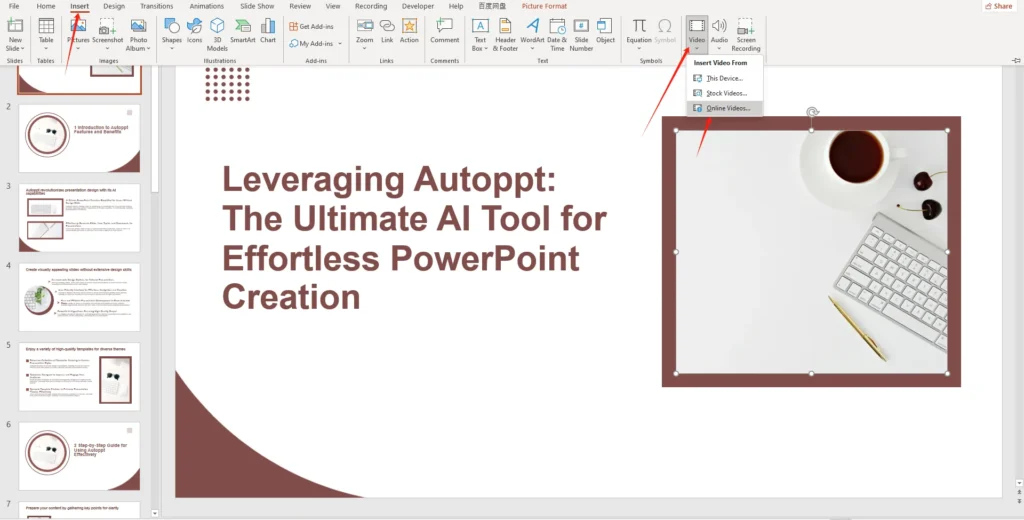The width and height of the screenshot is (1024, 520).
Task: Switch to the Transitions tab
Action: click(157, 6)
